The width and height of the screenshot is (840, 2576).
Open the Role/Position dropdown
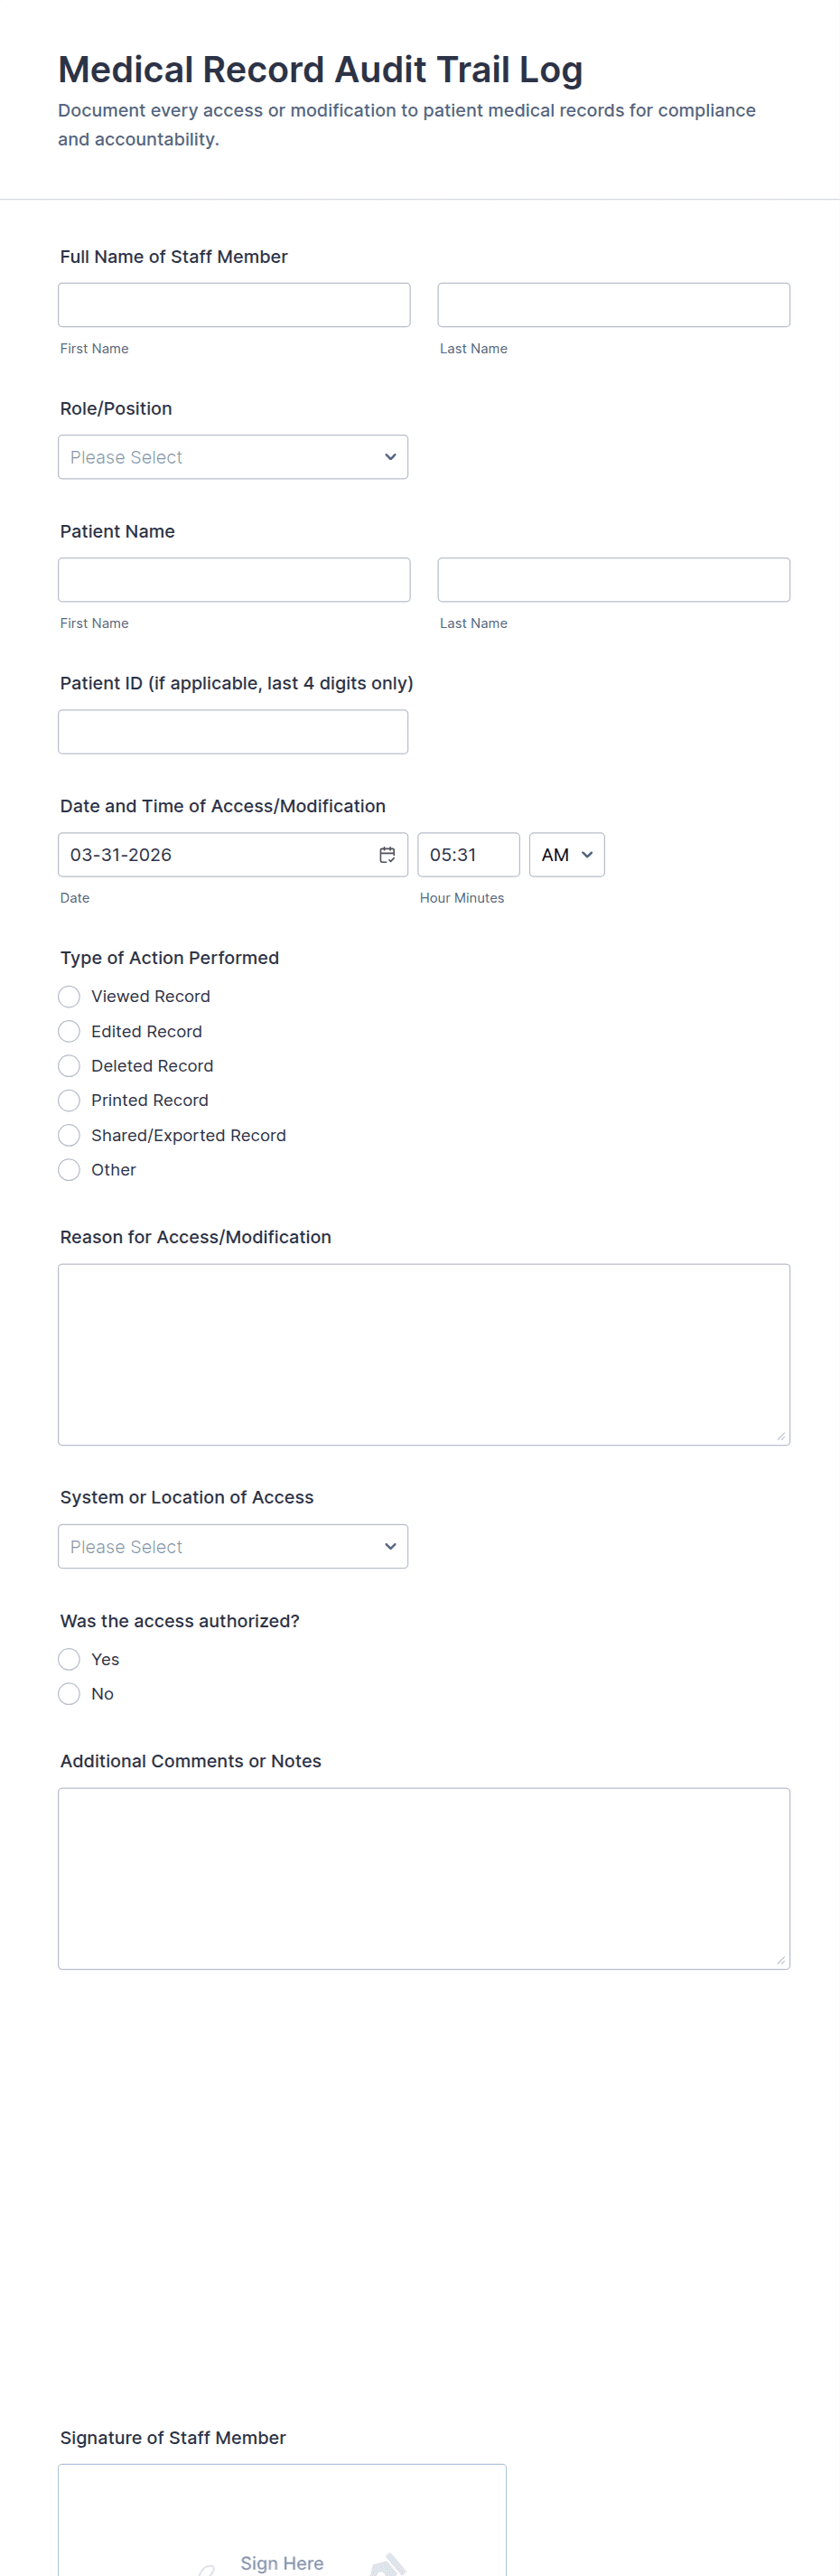pyautogui.click(x=233, y=457)
